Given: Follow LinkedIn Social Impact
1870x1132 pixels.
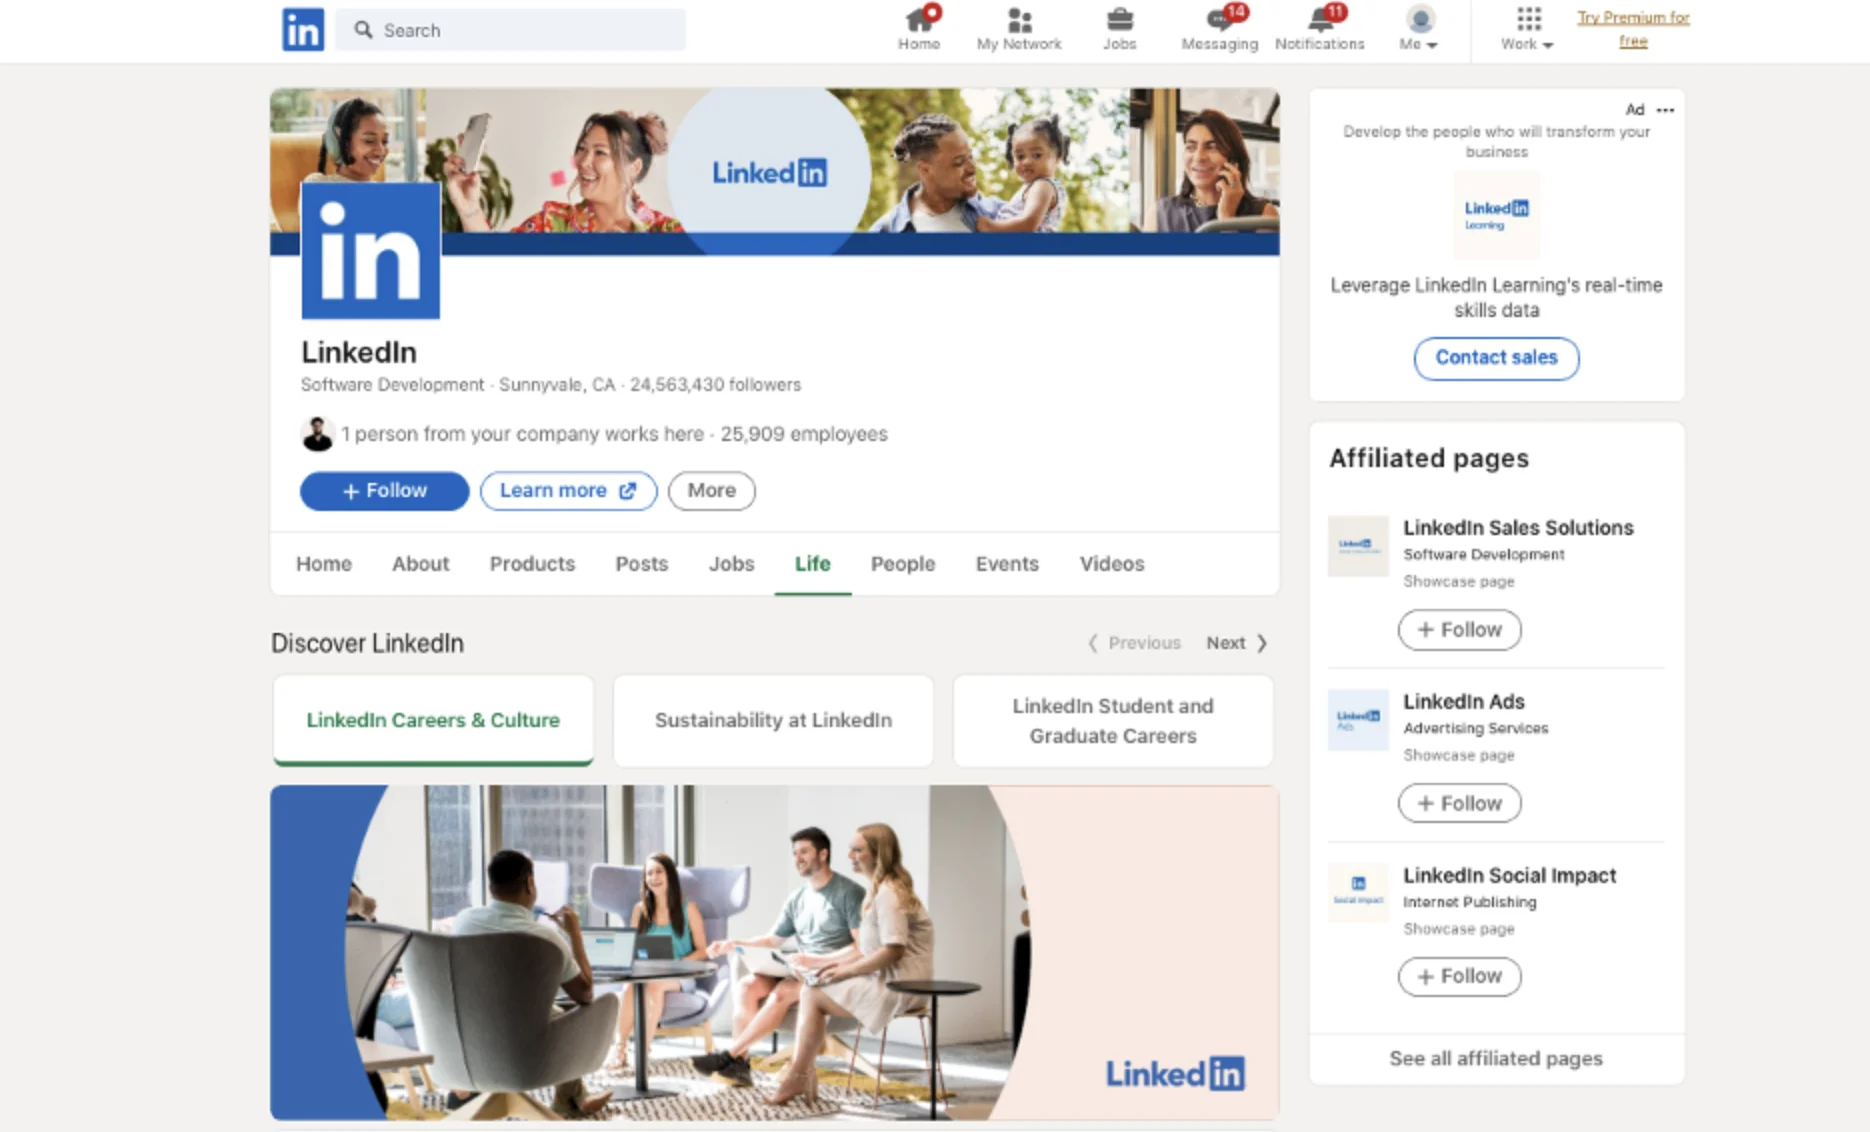Looking at the screenshot, I should coord(1459,977).
